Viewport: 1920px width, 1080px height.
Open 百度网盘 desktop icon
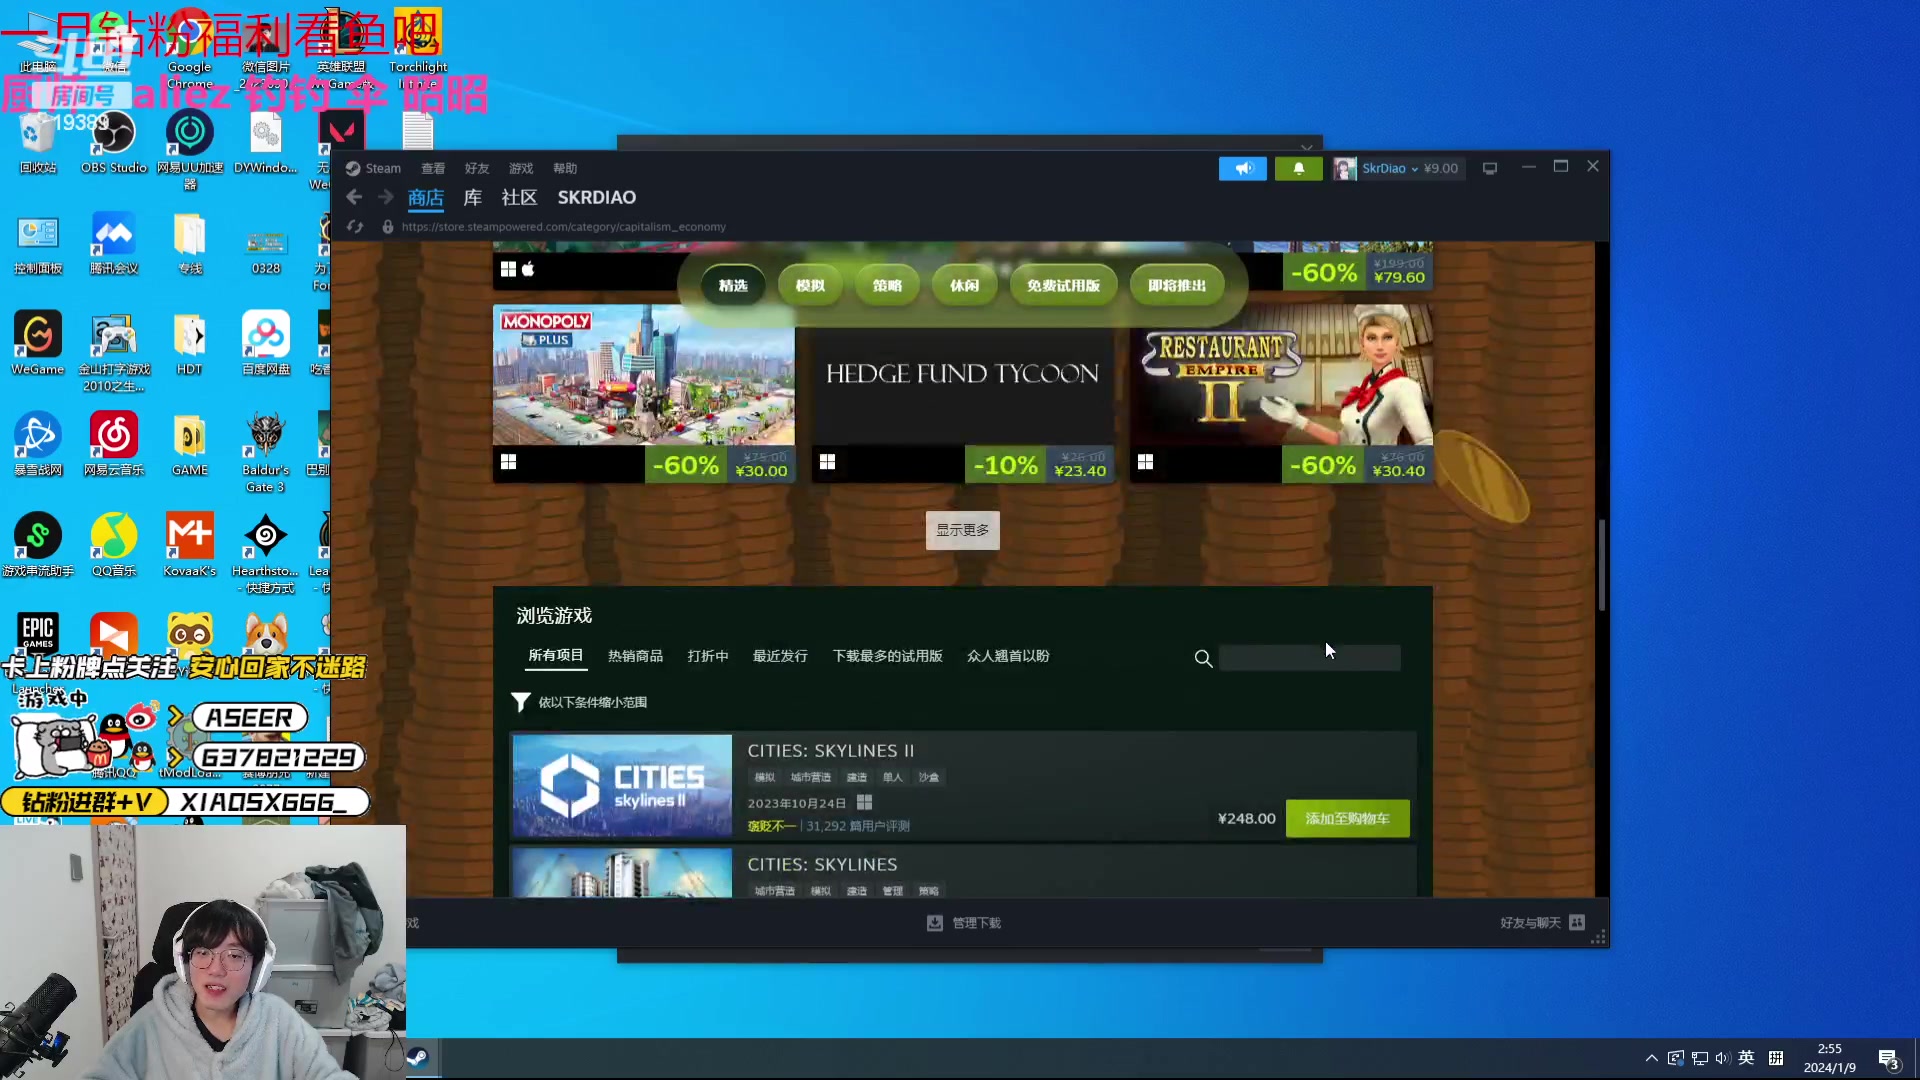tap(266, 343)
